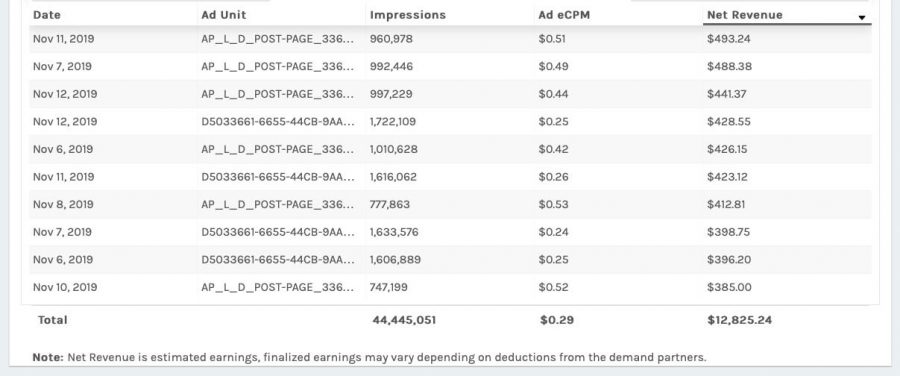Select the row with 1,722,109 impressions
The image size is (900, 376).
451,122
